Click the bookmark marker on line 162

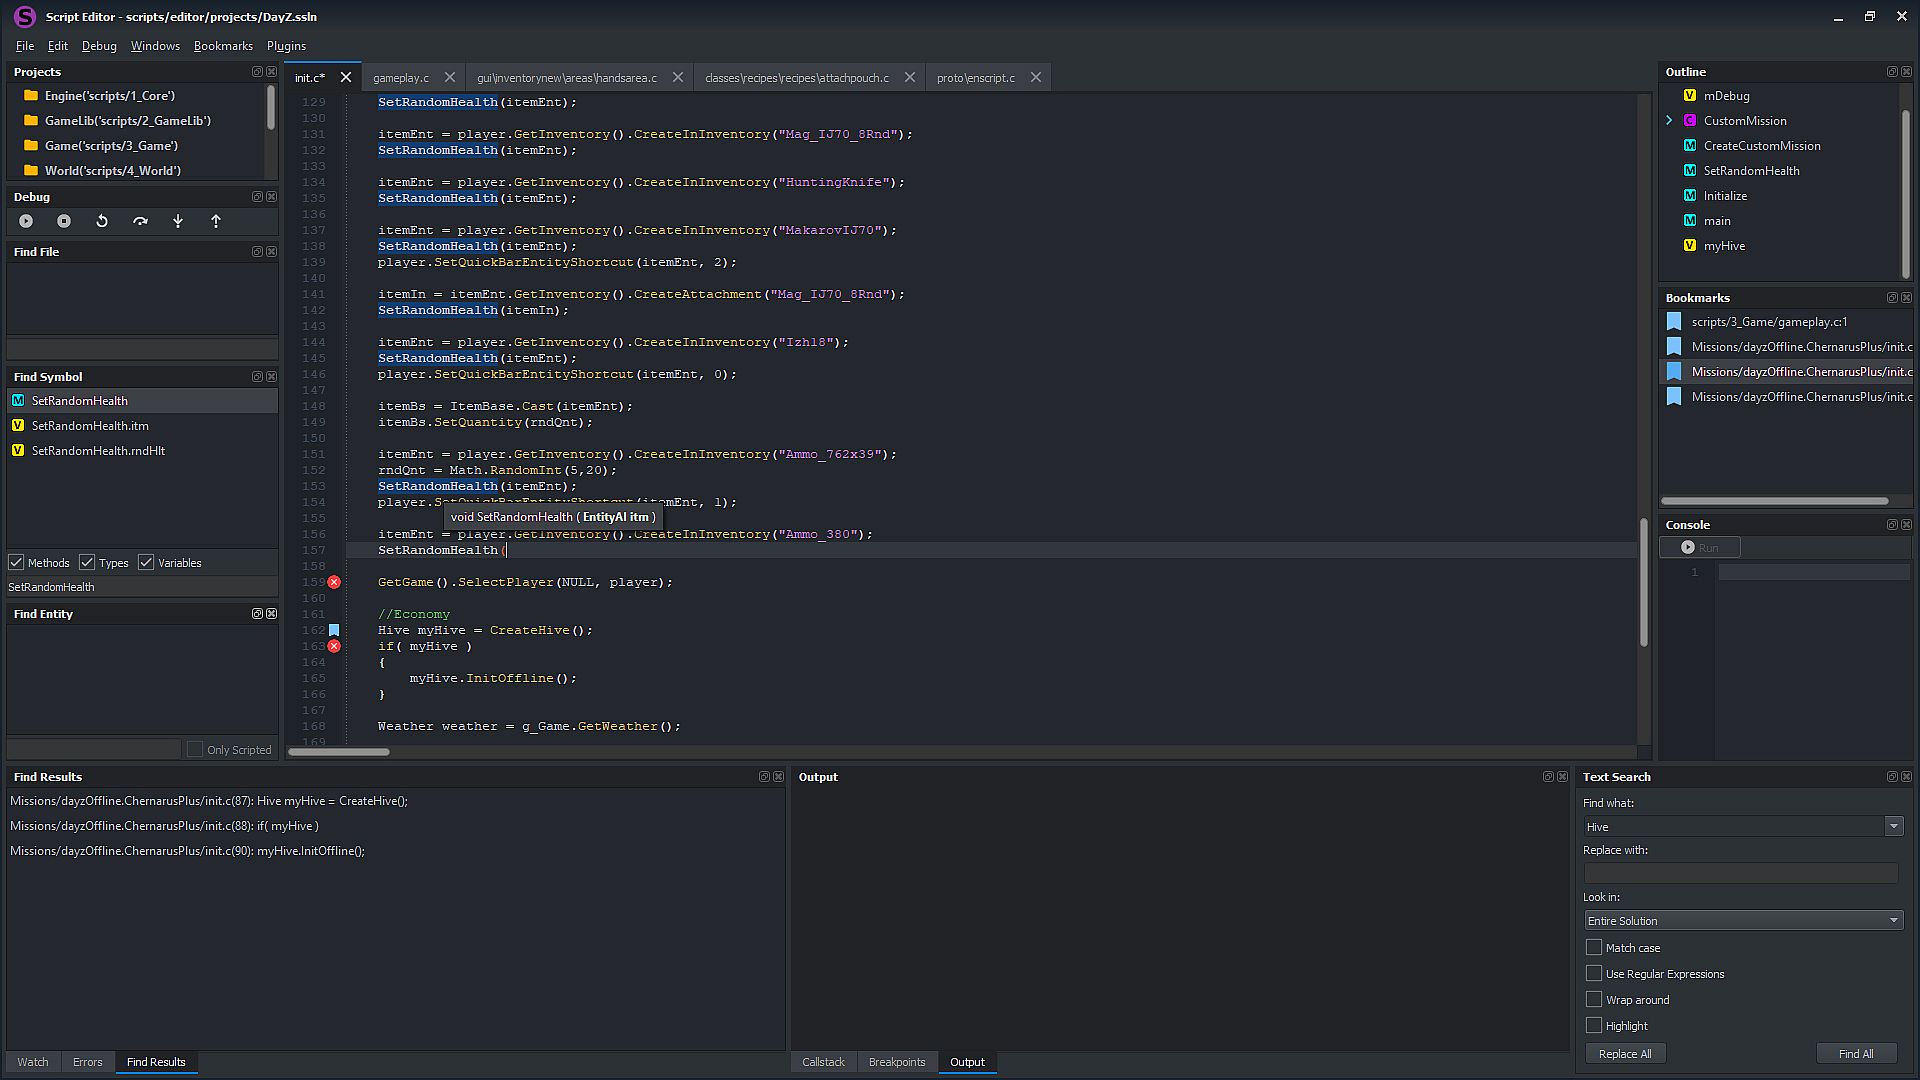(334, 630)
